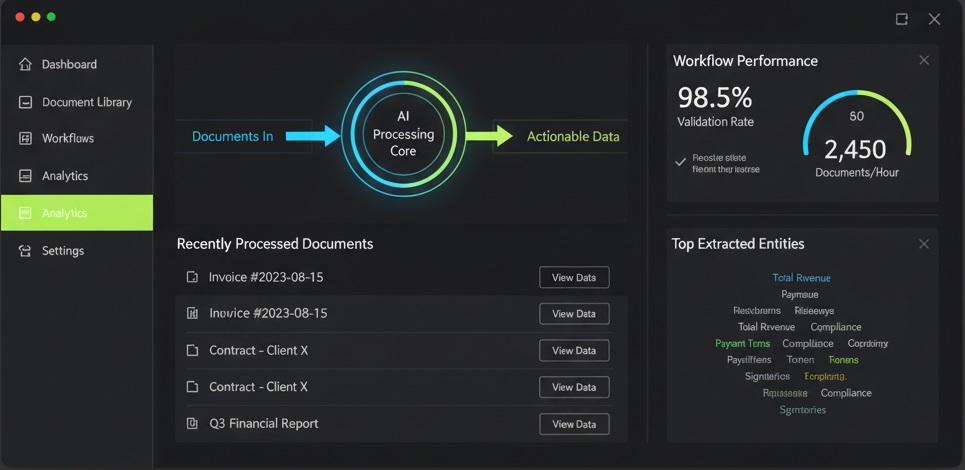Open the non-highlighted Analytics sidebar item

tap(65, 176)
